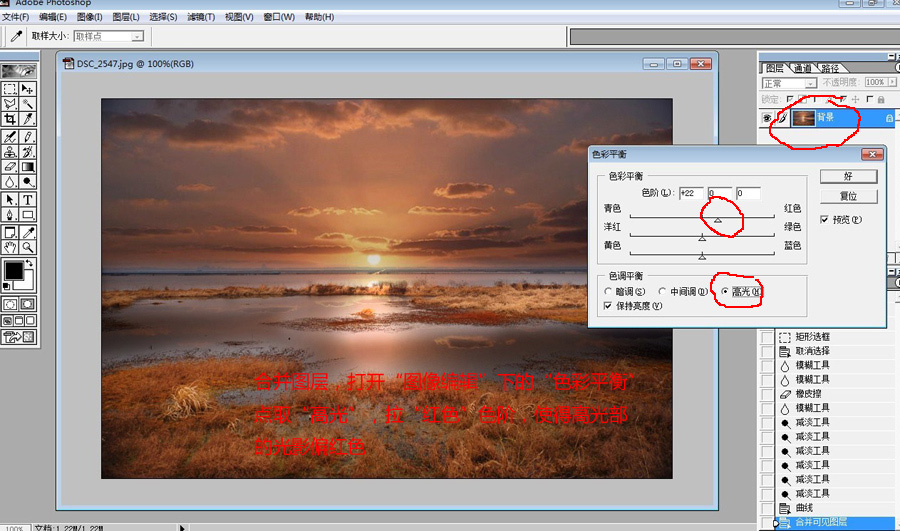The image size is (900, 531).
Task: Select the Dodge tool
Action: [x=28, y=181]
